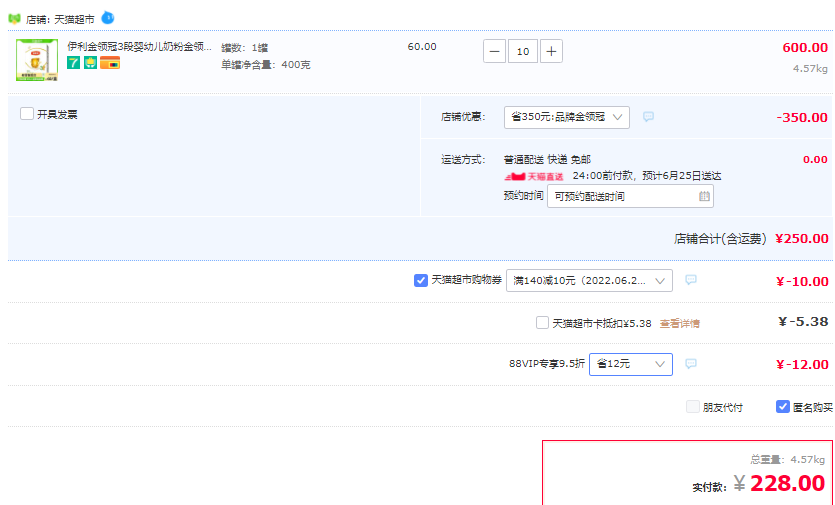Toggle the 朋友代付 checkbox
Screen dimensions: 835x505
pos(693,407)
